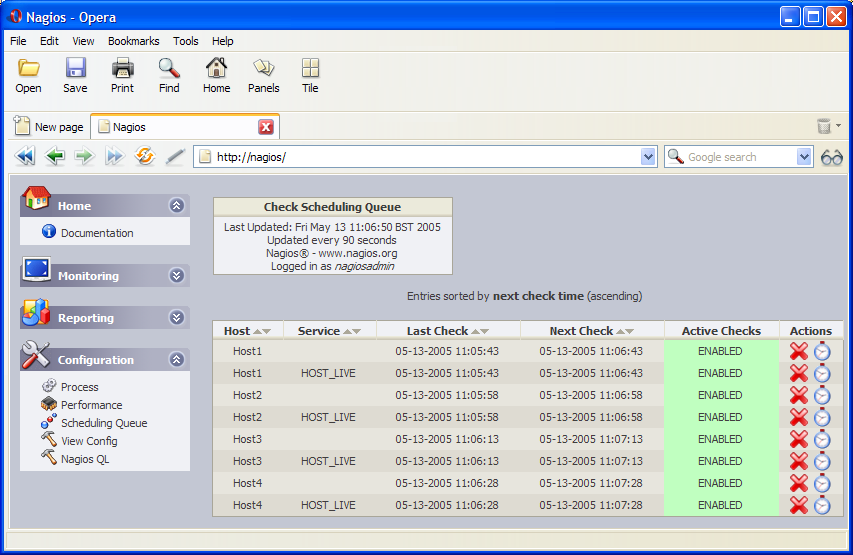Collapse the Configuration sidebar section

point(176,359)
